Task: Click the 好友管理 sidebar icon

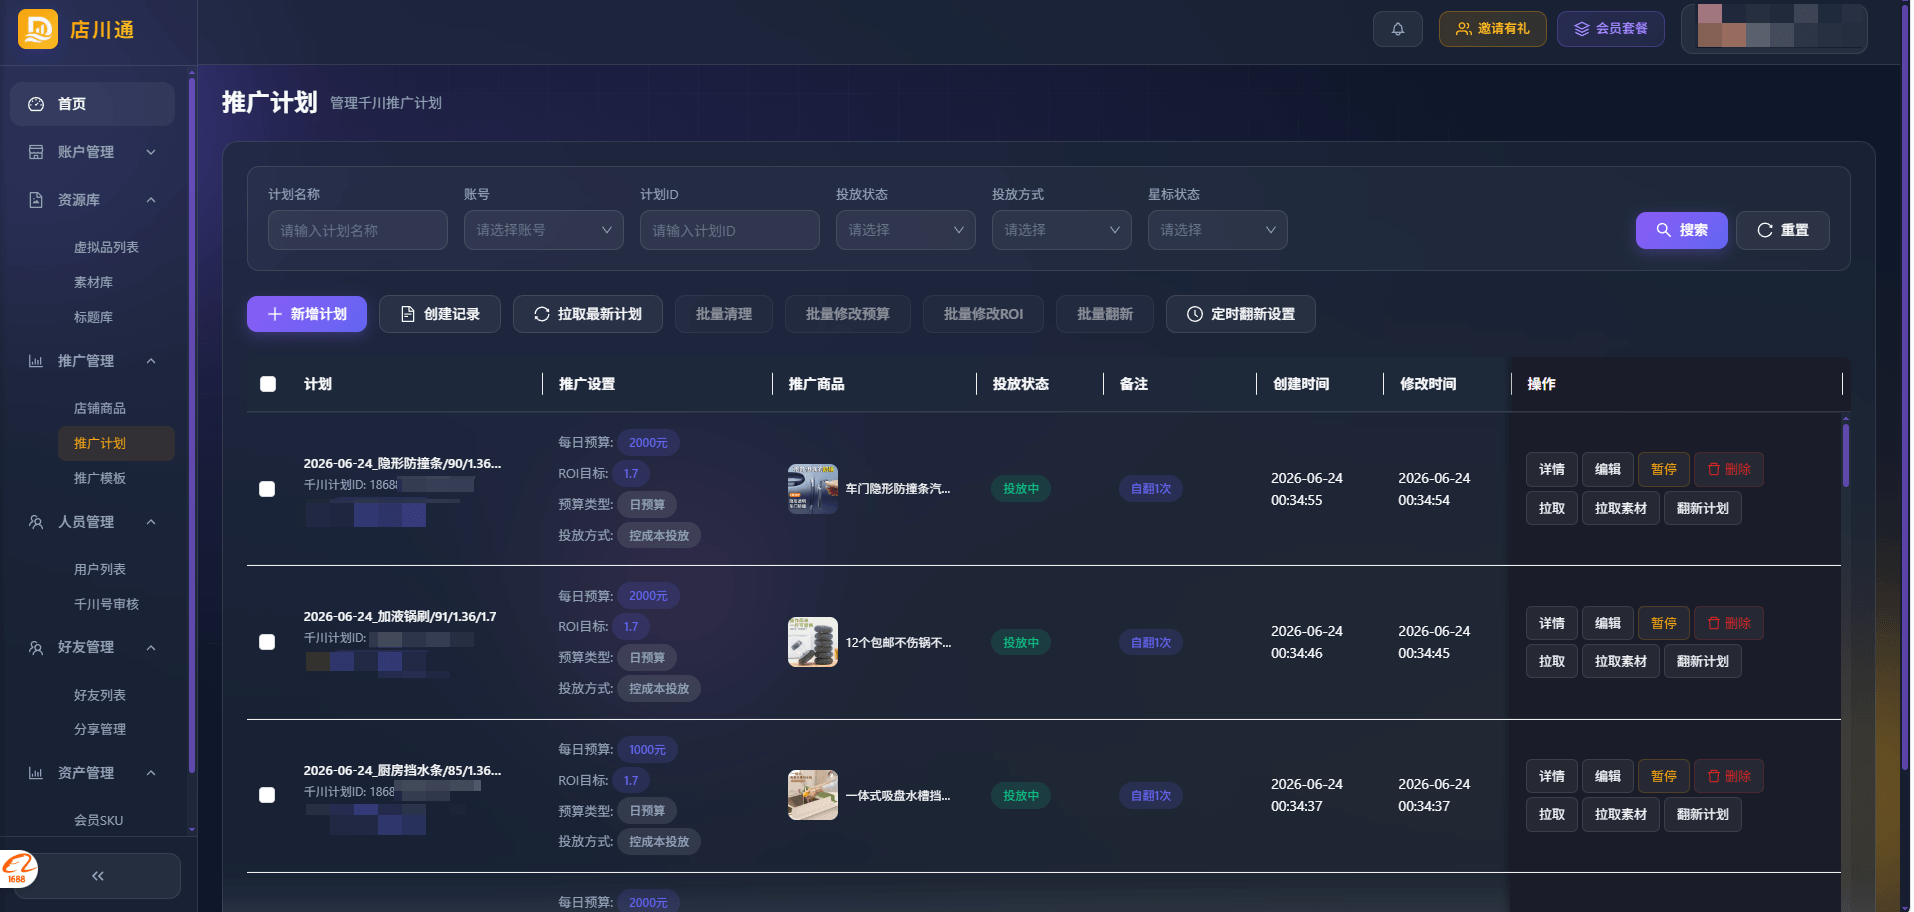Action: (x=36, y=648)
